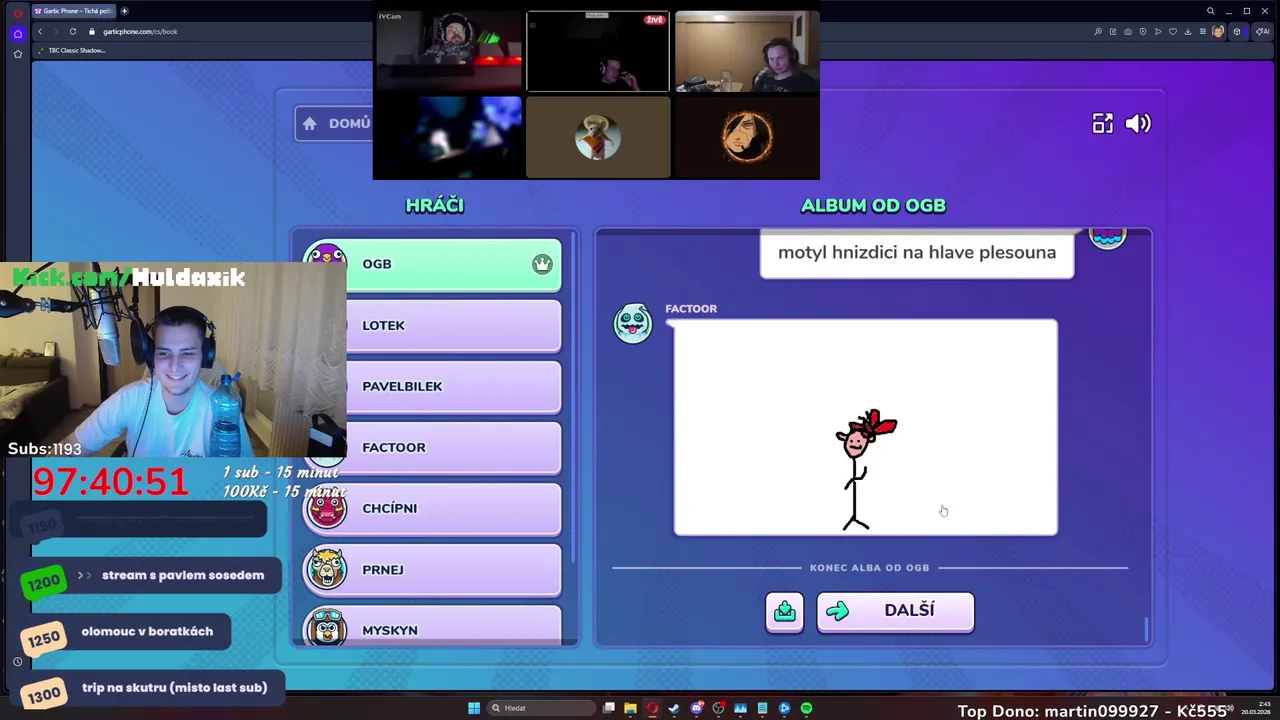Open Opera easy setup menu icon
The height and width of the screenshot is (720, 1280).
click(x=1203, y=31)
